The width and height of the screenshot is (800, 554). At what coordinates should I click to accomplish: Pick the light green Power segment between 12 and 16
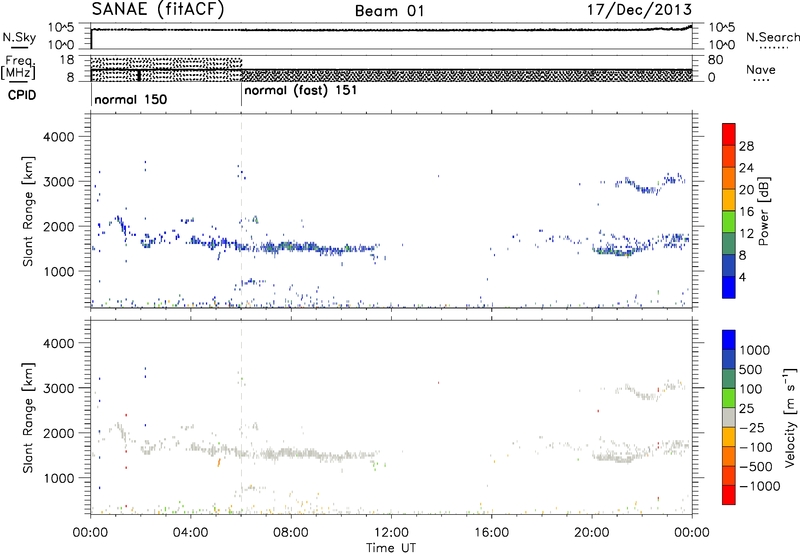729,221
